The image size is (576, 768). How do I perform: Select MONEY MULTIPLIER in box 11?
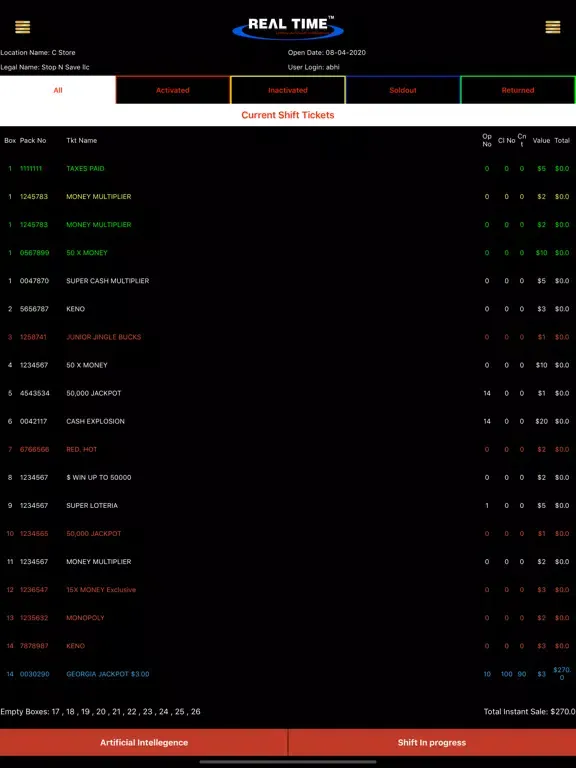coord(288,562)
